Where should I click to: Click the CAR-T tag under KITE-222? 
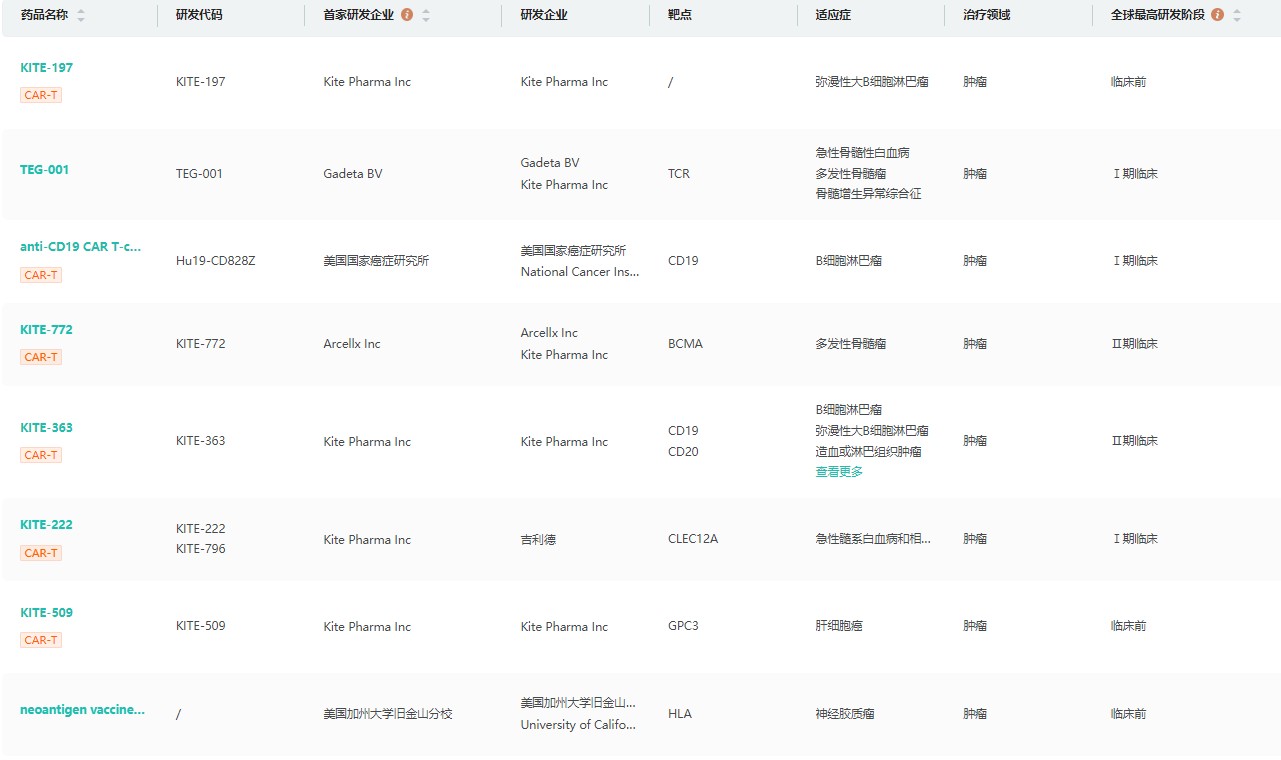(x=41, y=553)
